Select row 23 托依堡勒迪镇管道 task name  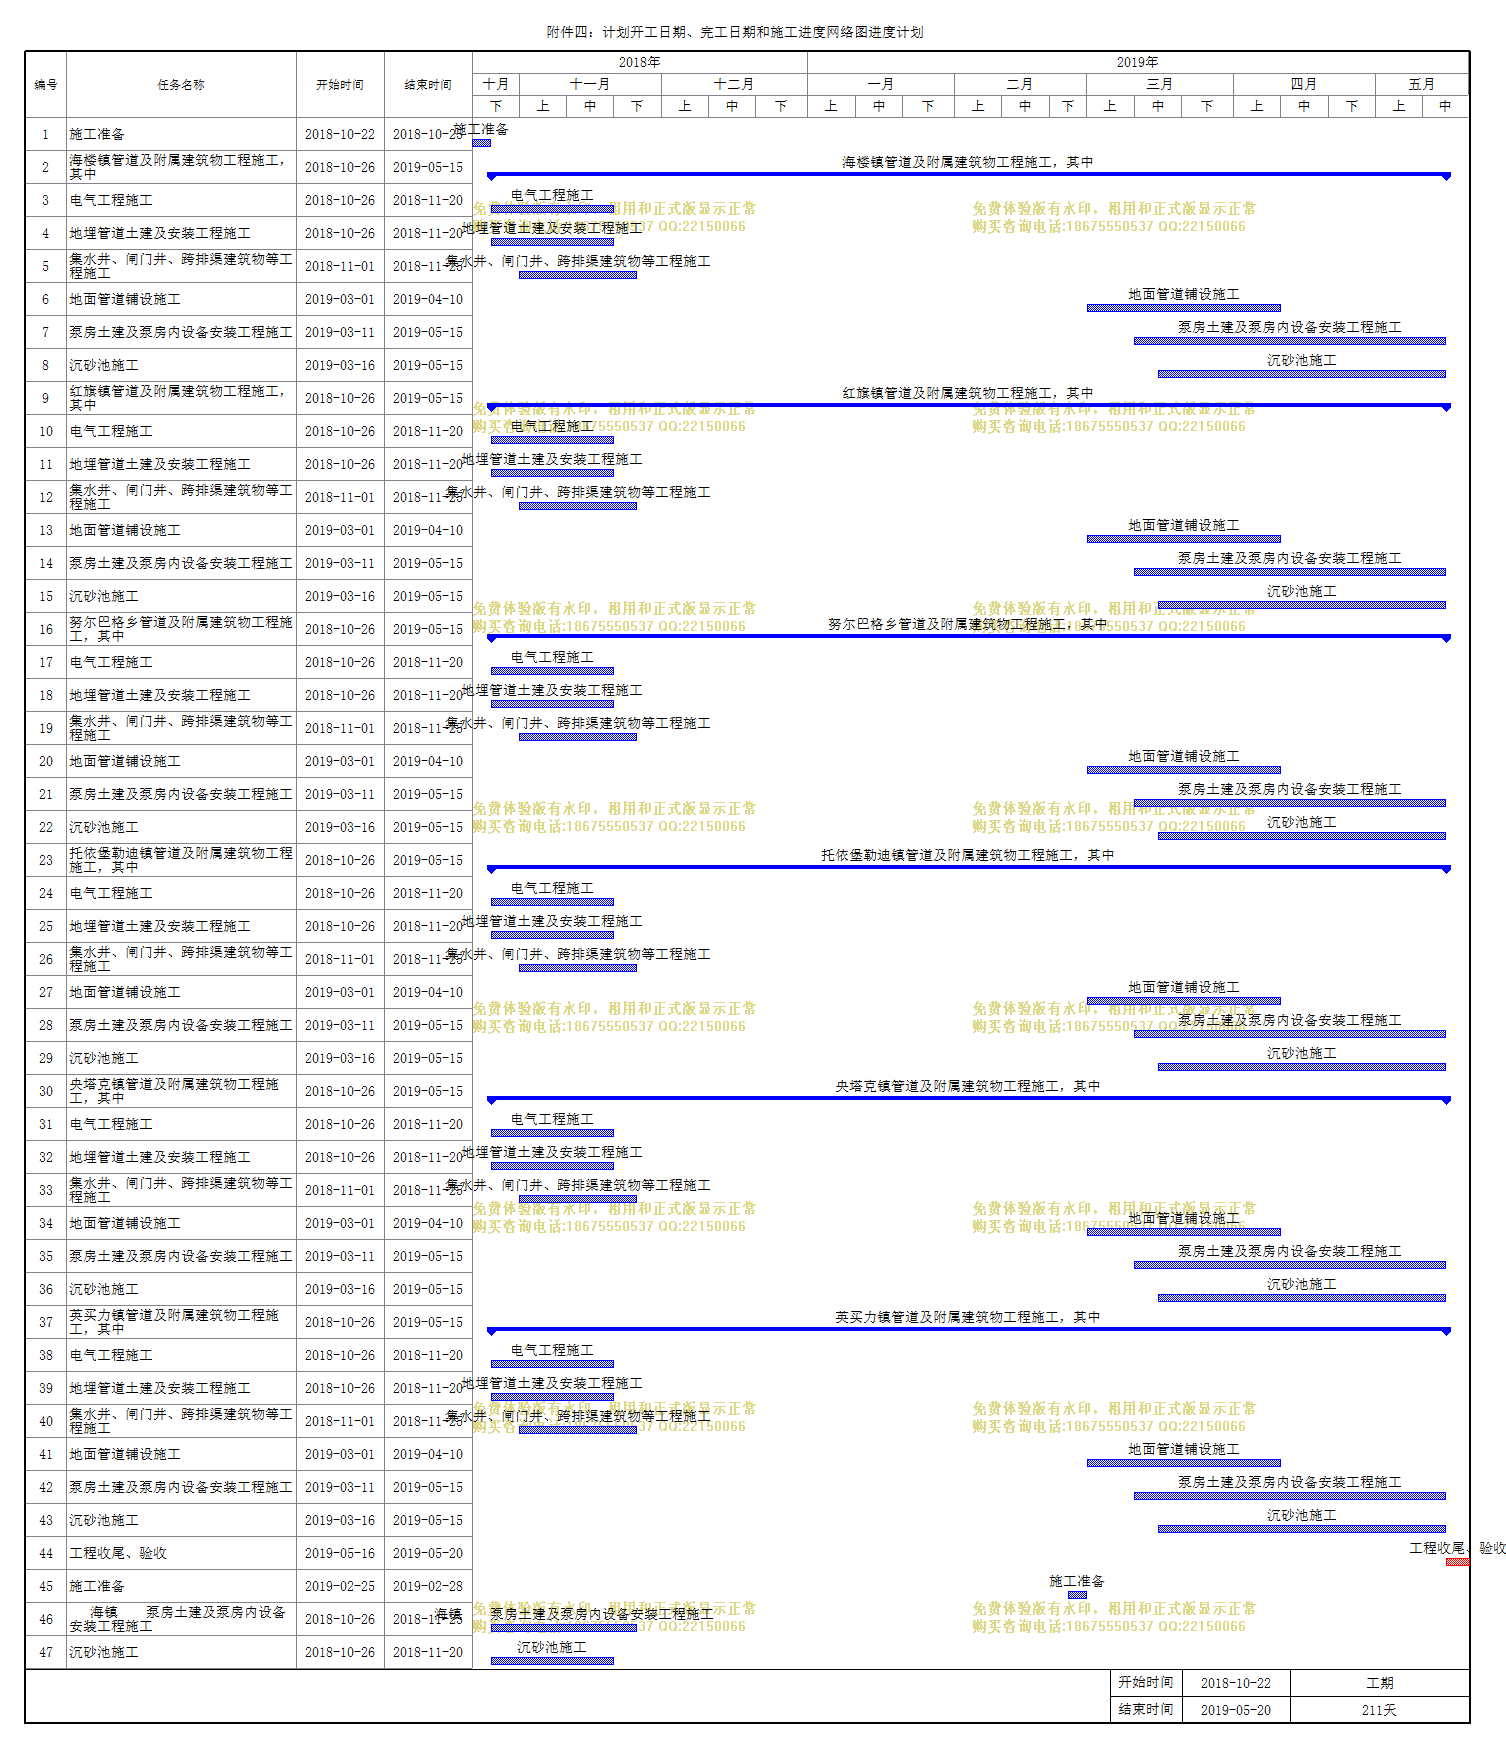click(181, 859)
